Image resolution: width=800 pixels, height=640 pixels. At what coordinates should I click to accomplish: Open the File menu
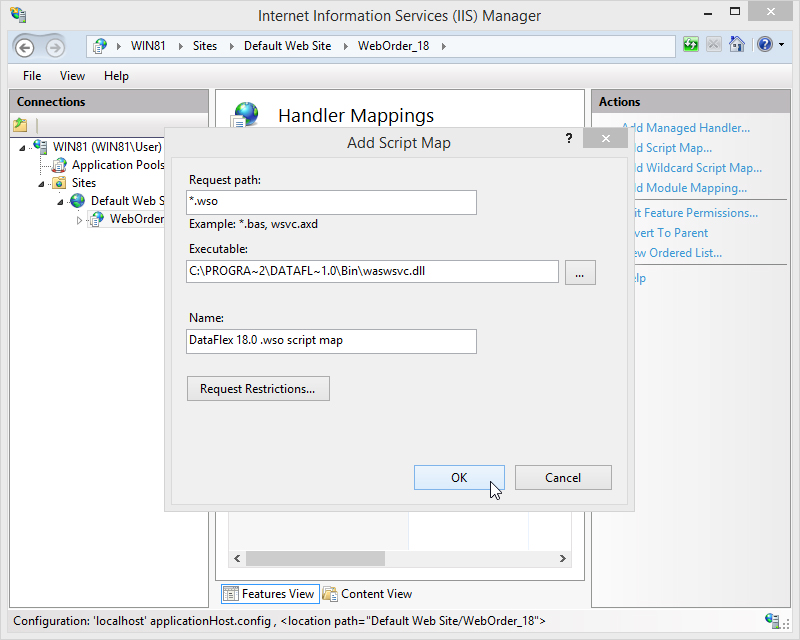pos(32,76)
